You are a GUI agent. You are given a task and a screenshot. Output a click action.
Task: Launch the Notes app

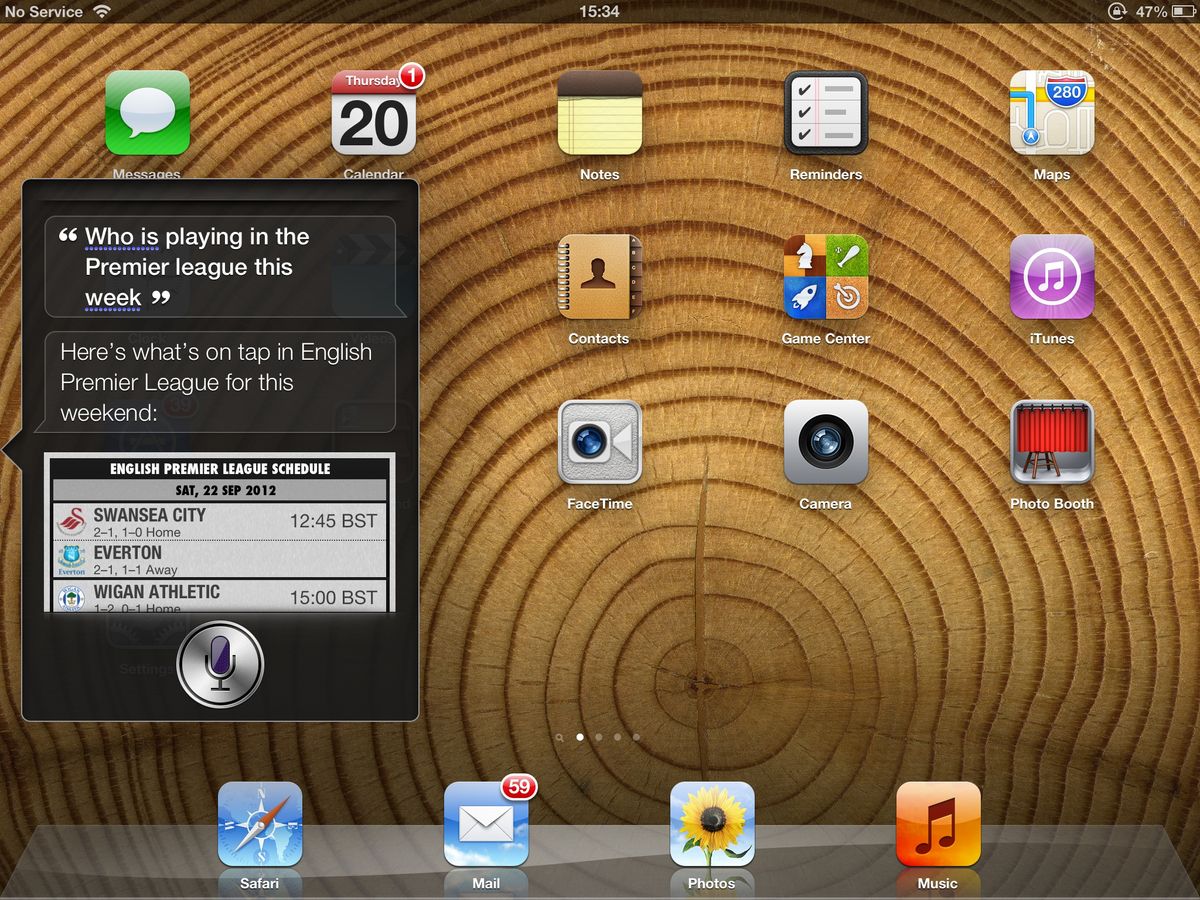coord(600,113)
